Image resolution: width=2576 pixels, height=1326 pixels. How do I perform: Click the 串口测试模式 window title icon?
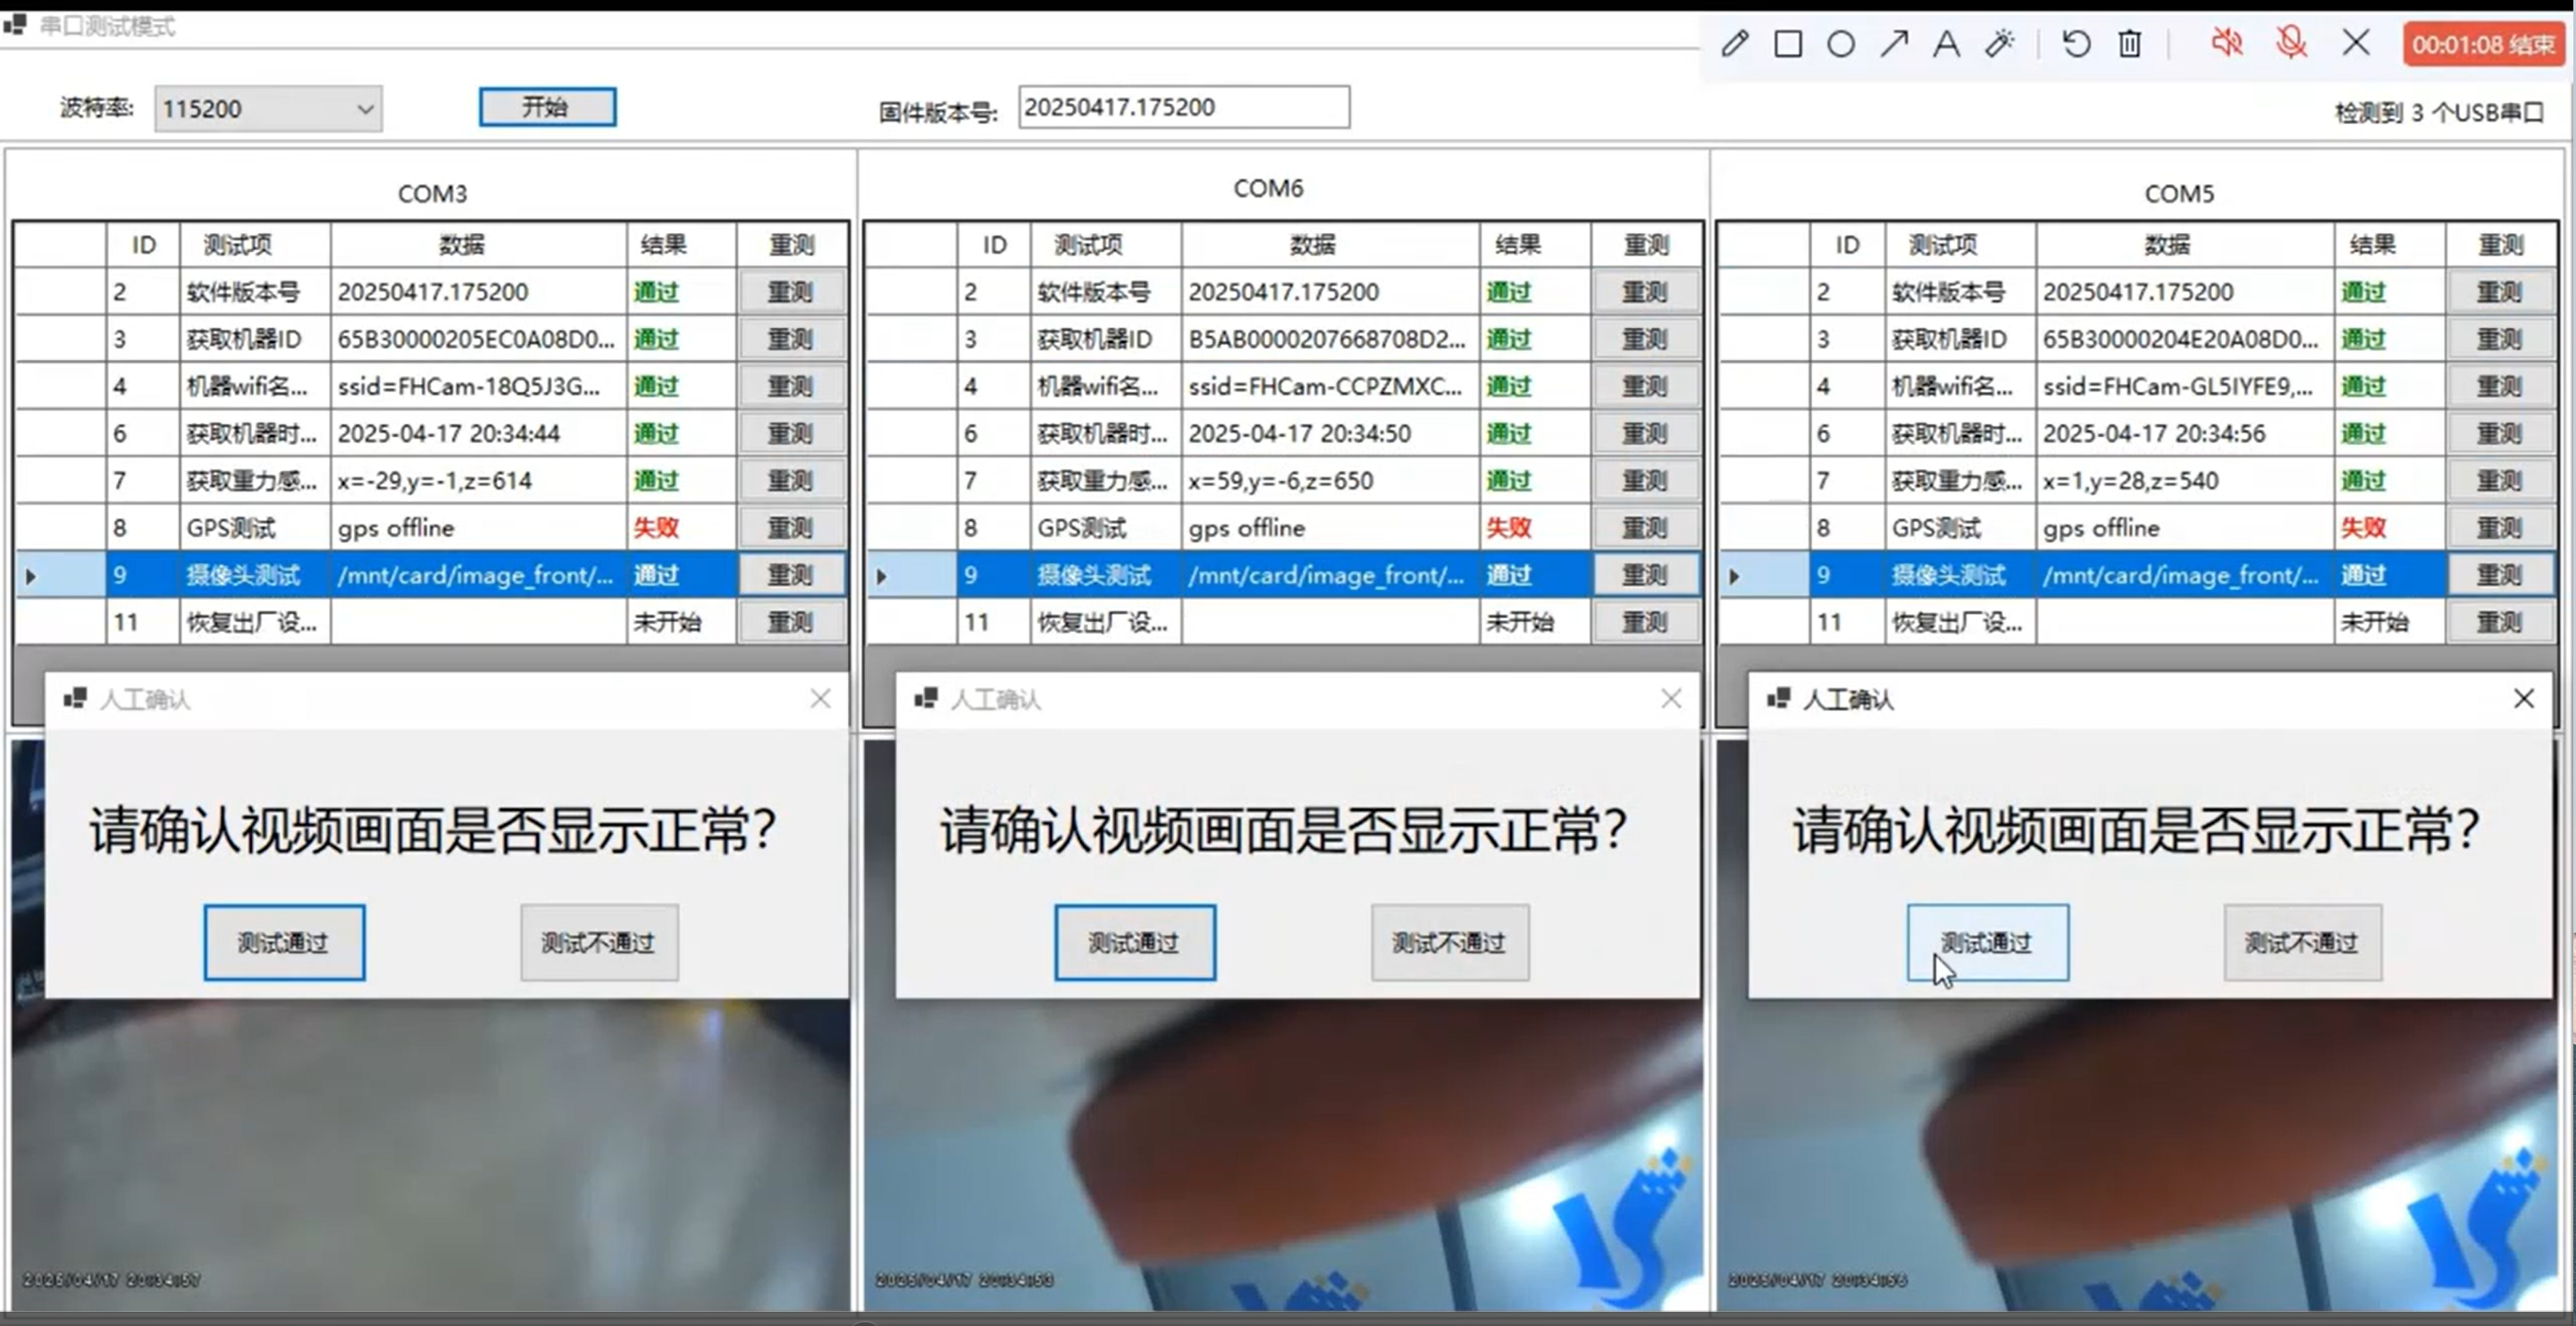pos(14,24)
